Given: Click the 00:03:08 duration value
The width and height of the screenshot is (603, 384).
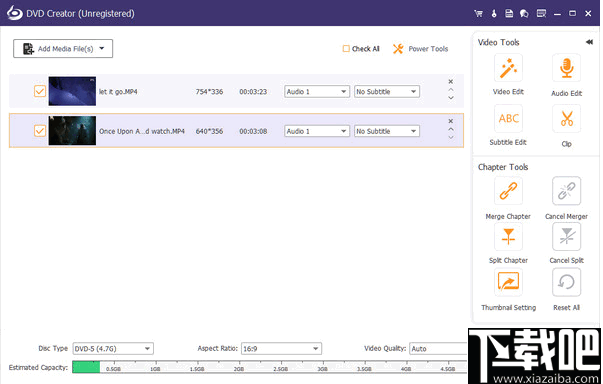Looking at the screenshot, I should [x=253, y=131].
